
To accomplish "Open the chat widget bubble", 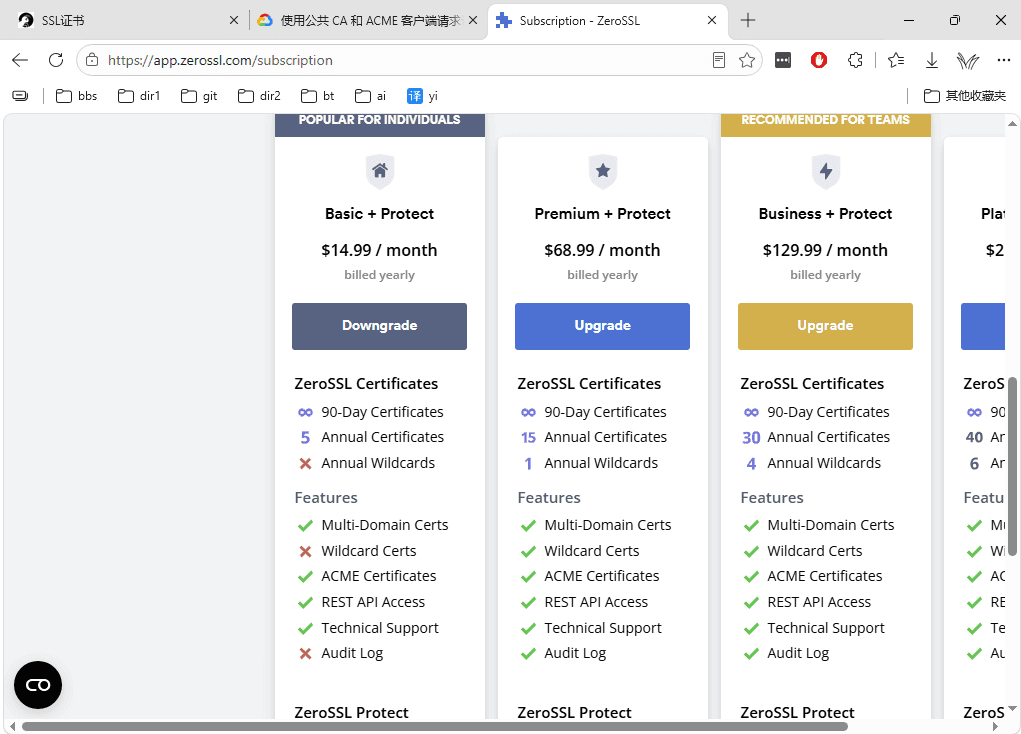I will coord(38,685).
